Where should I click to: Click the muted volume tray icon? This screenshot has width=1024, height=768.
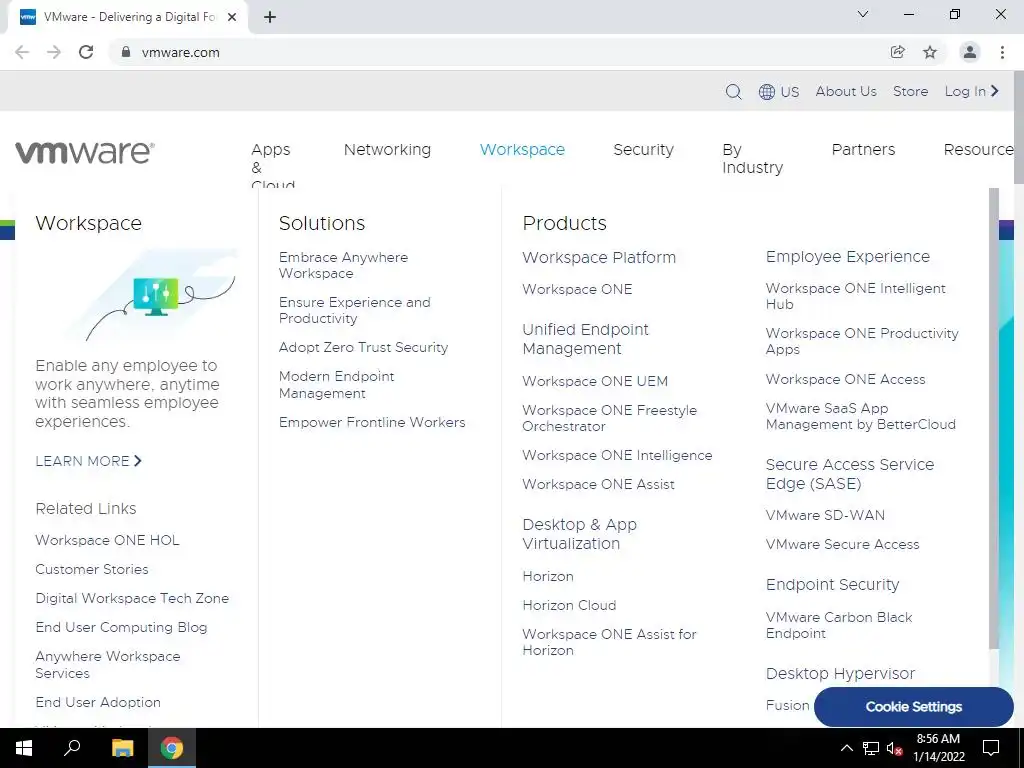click(895, 748)
